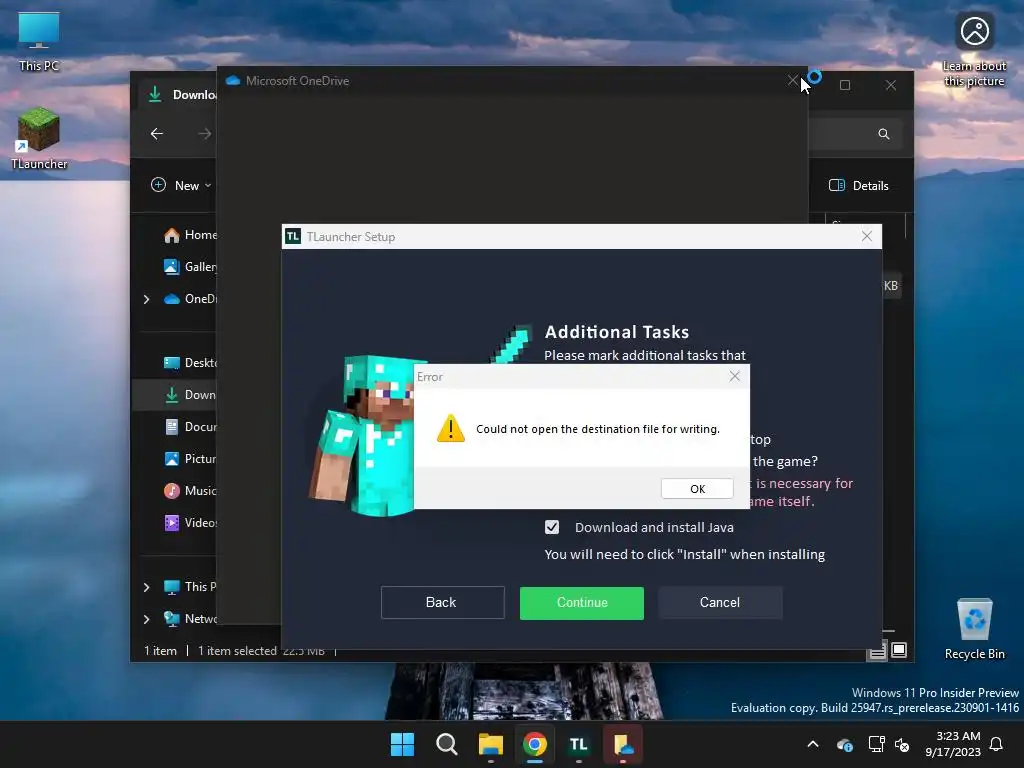This screenshot has width=1024, height=768.
Task: Open Gallery in Explorer sidebar
Action: [190, 266]
